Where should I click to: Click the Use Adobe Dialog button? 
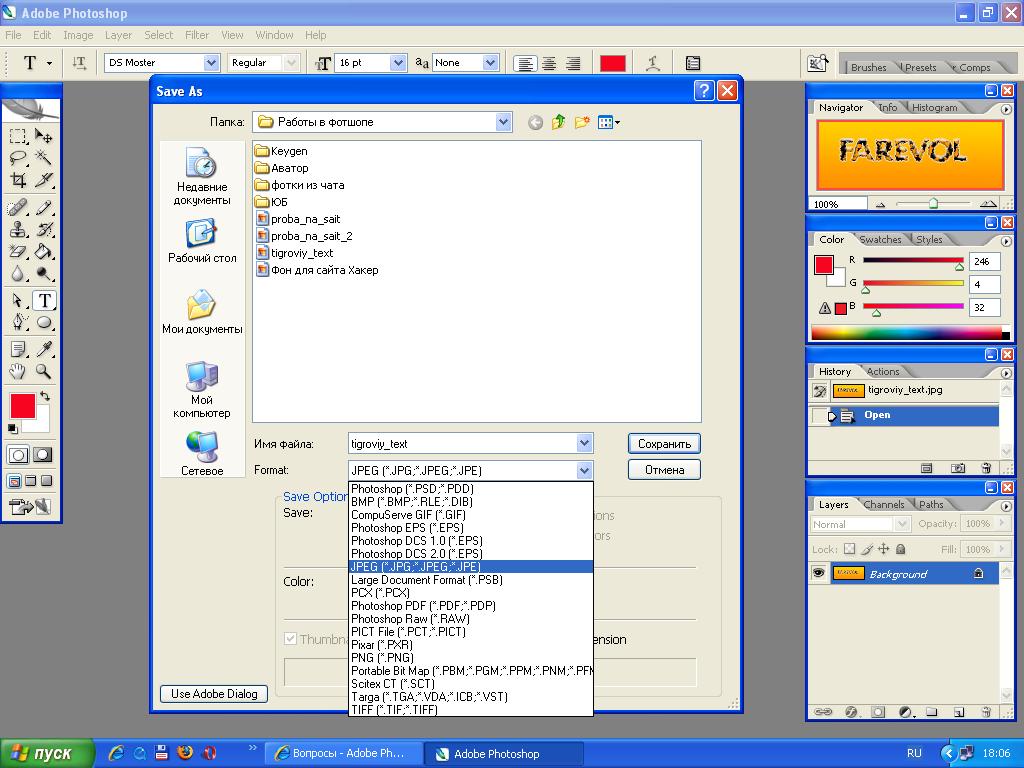214,694
